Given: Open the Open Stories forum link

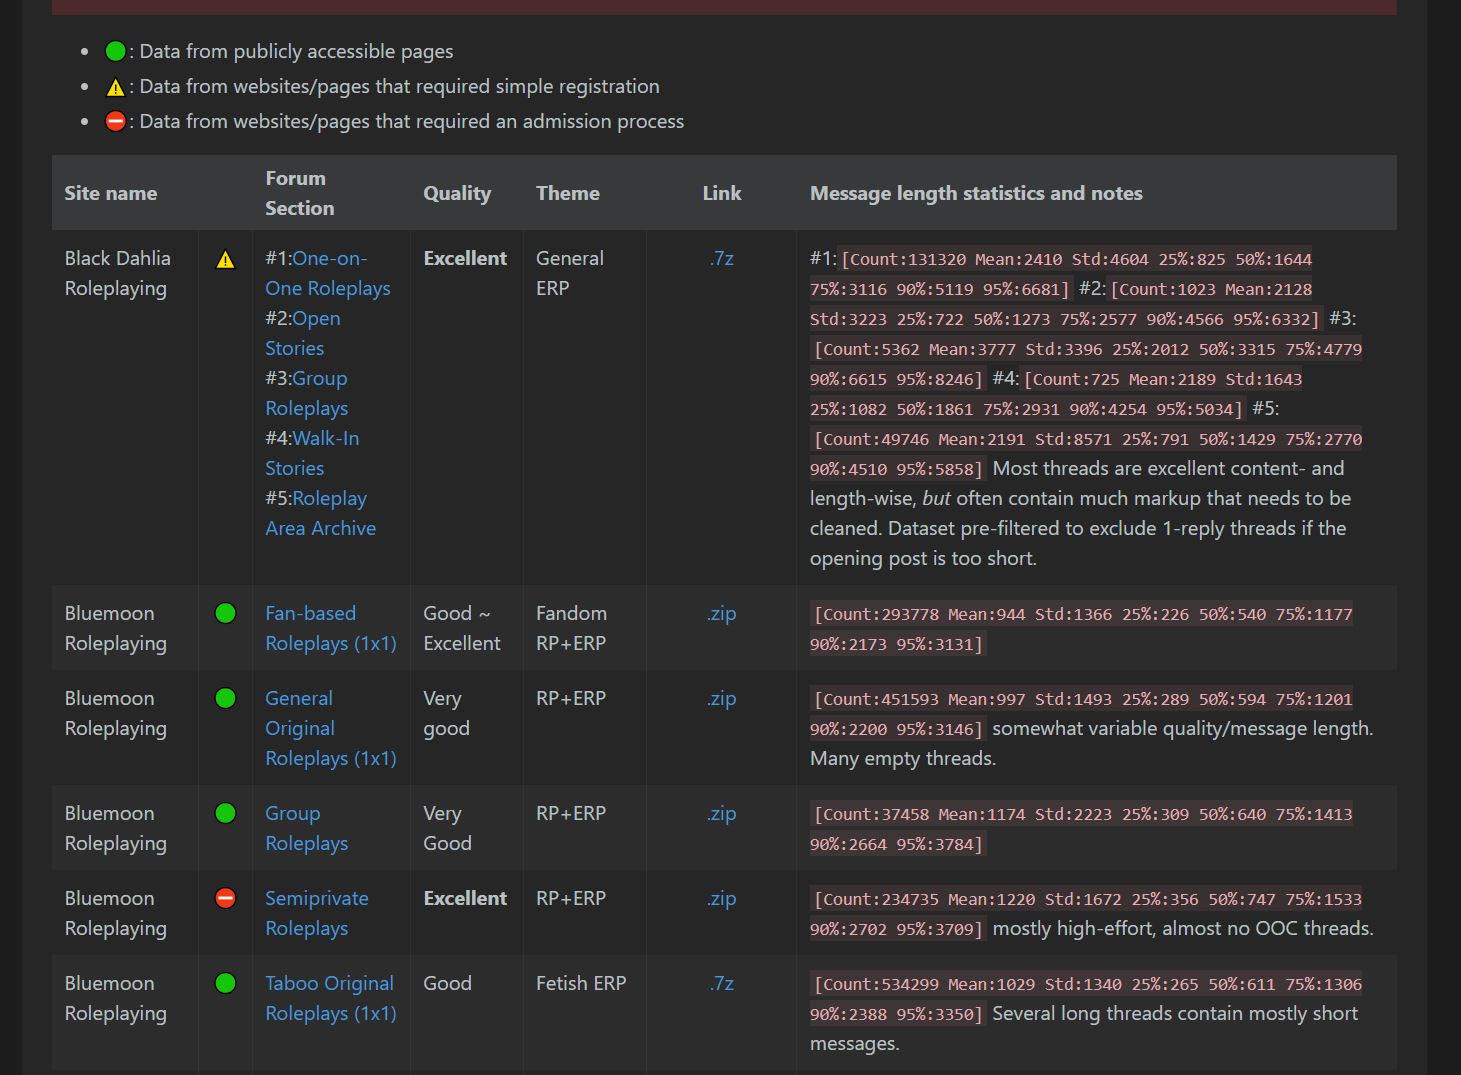Looking at the screenshot, I should [x=302, y=333].
